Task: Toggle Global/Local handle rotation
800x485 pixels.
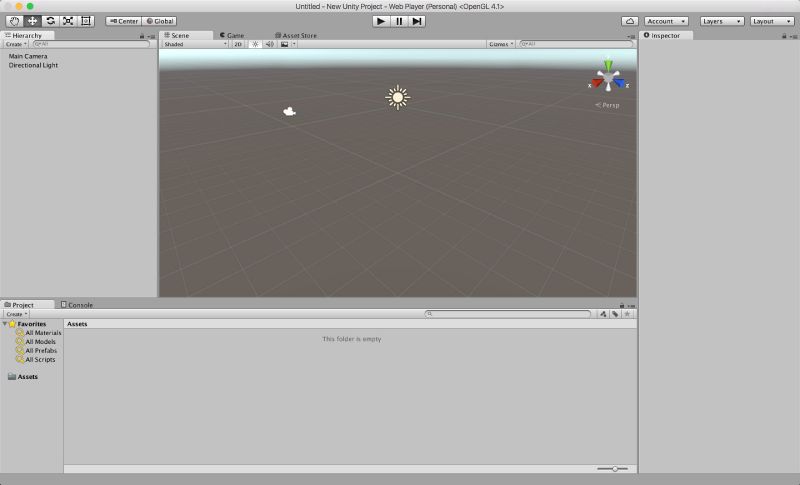Action: coord(159,21)
